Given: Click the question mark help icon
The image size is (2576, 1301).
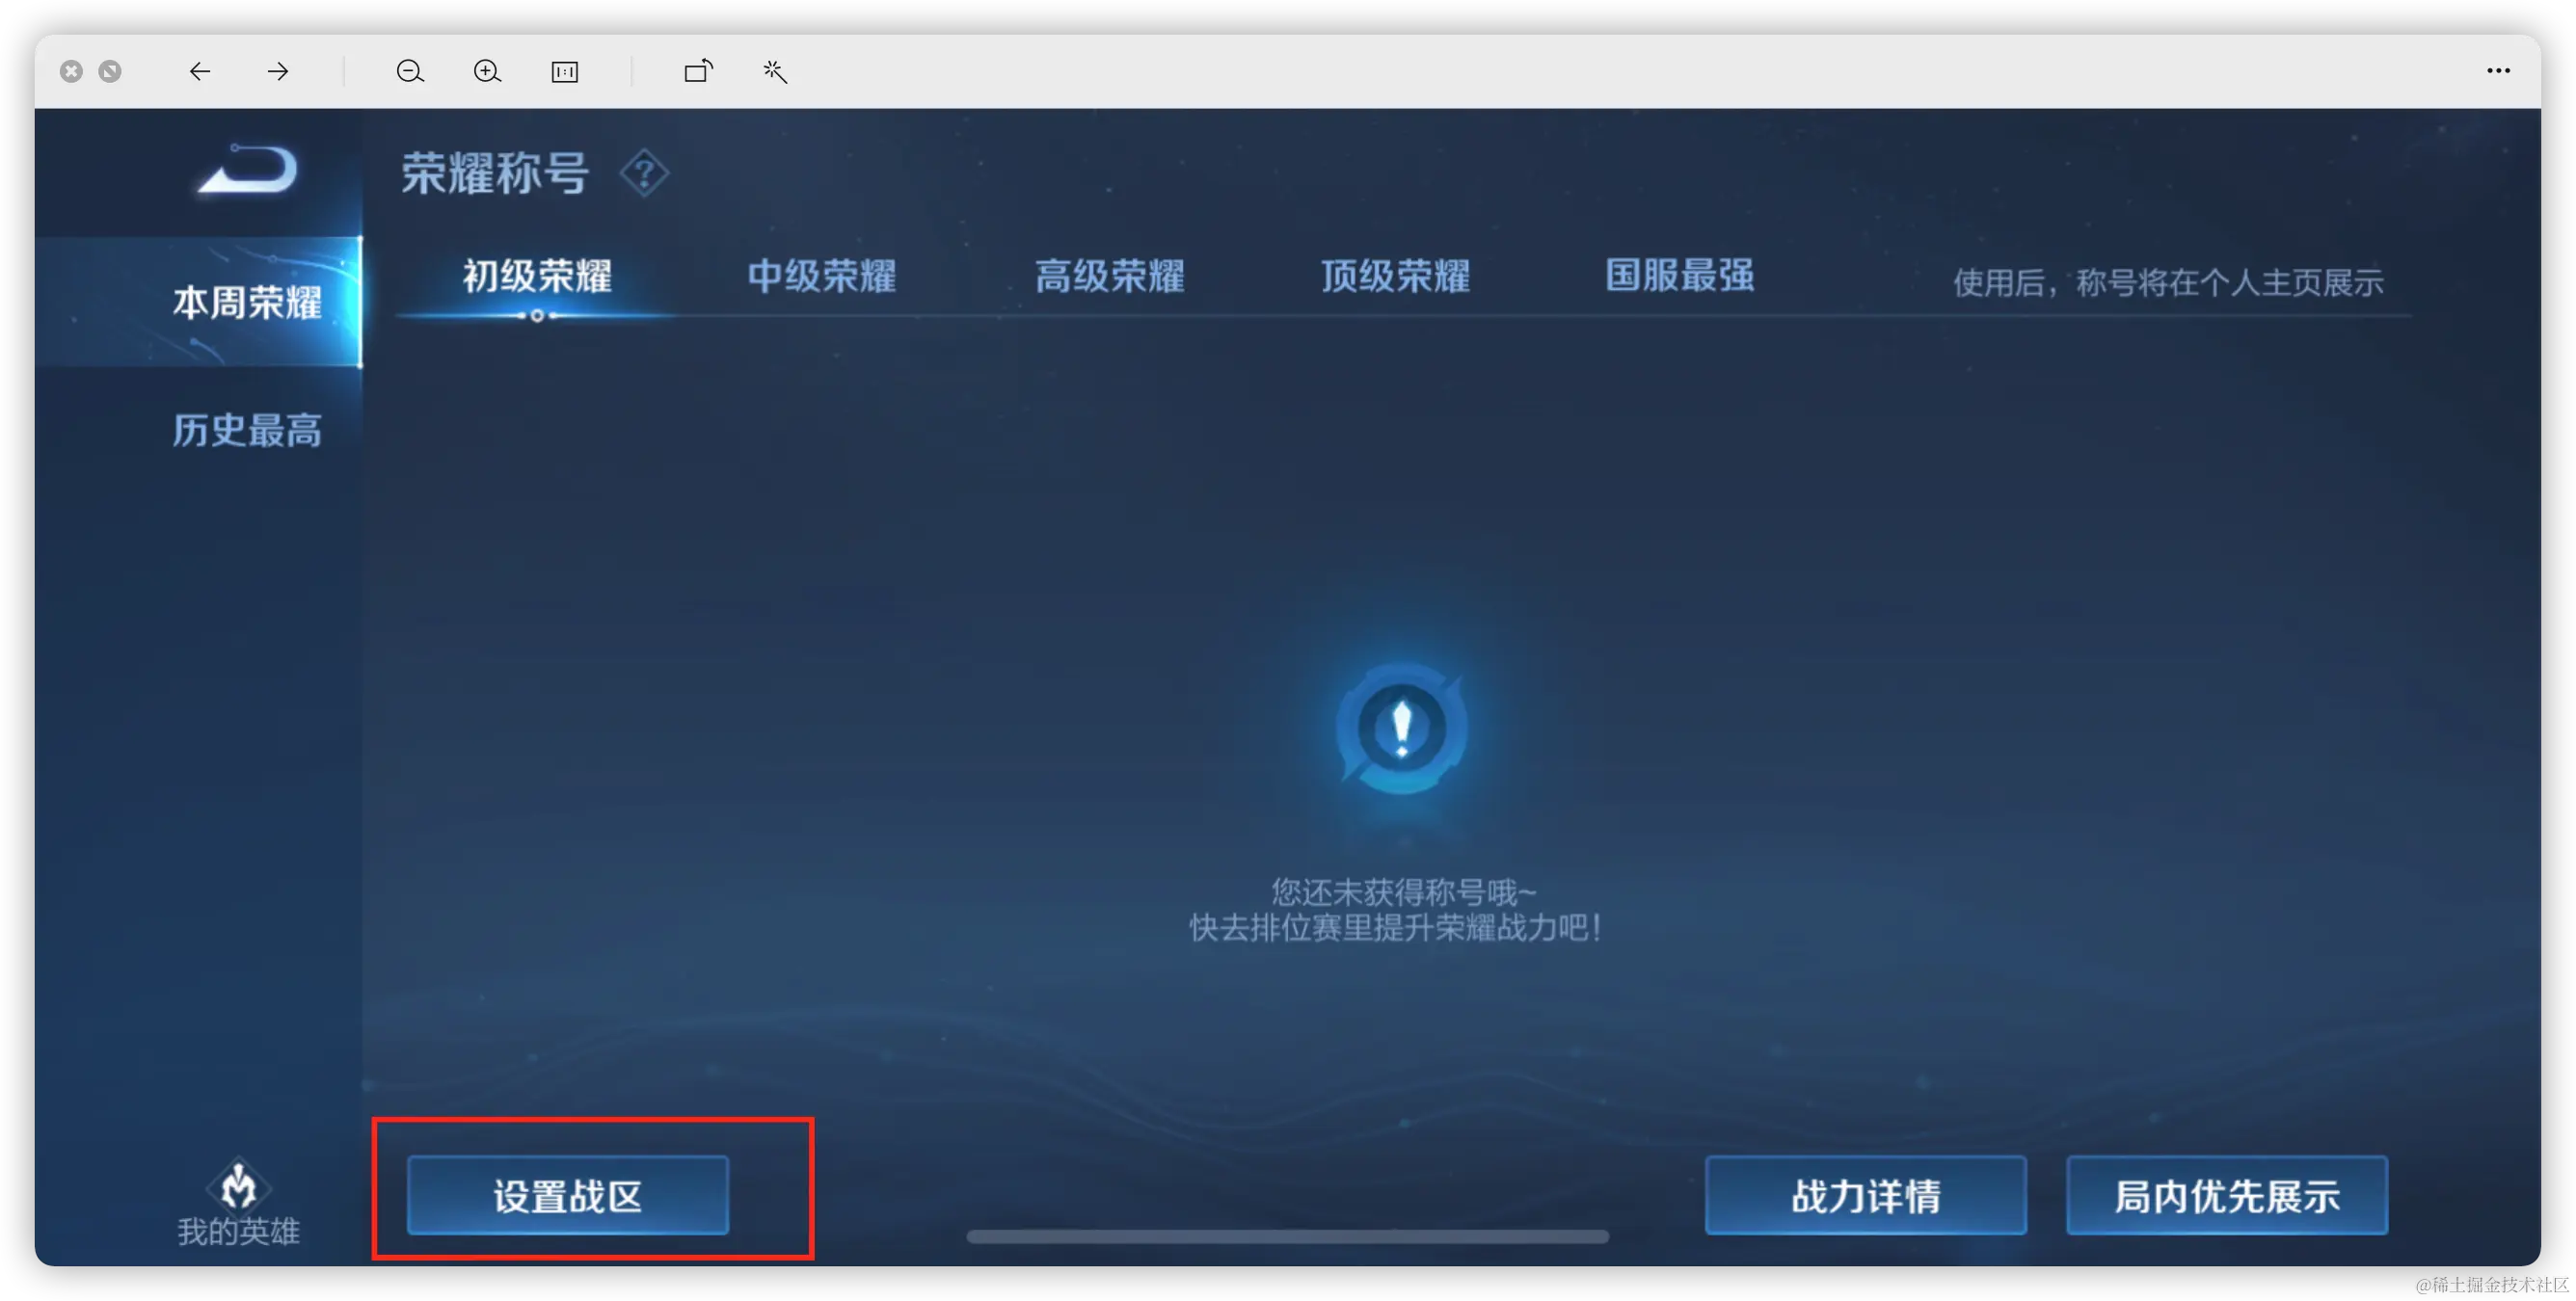Looking at the screenshot, I should click(644, 173).
